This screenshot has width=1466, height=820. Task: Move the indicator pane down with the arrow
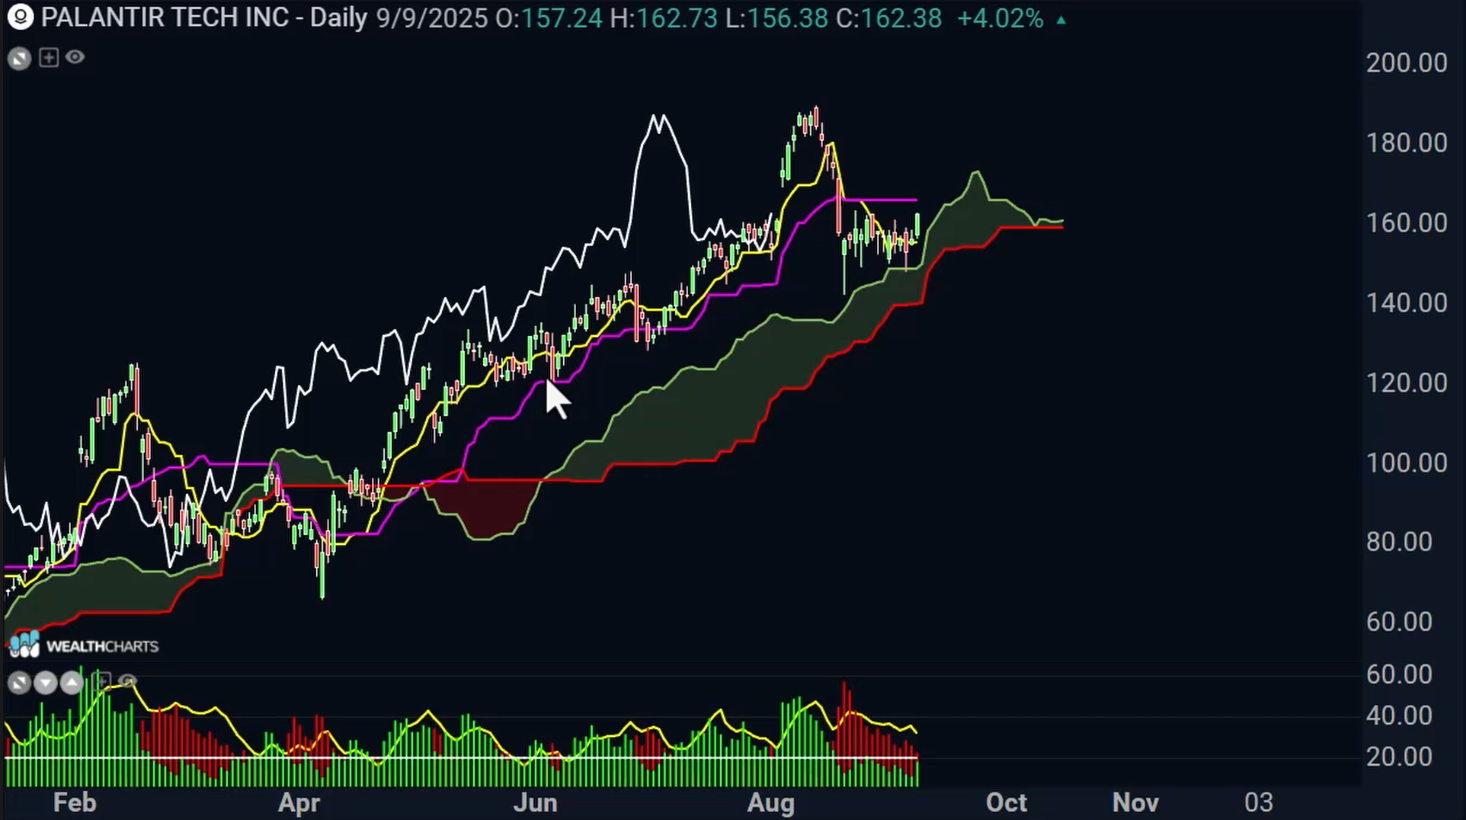(45, 683)
